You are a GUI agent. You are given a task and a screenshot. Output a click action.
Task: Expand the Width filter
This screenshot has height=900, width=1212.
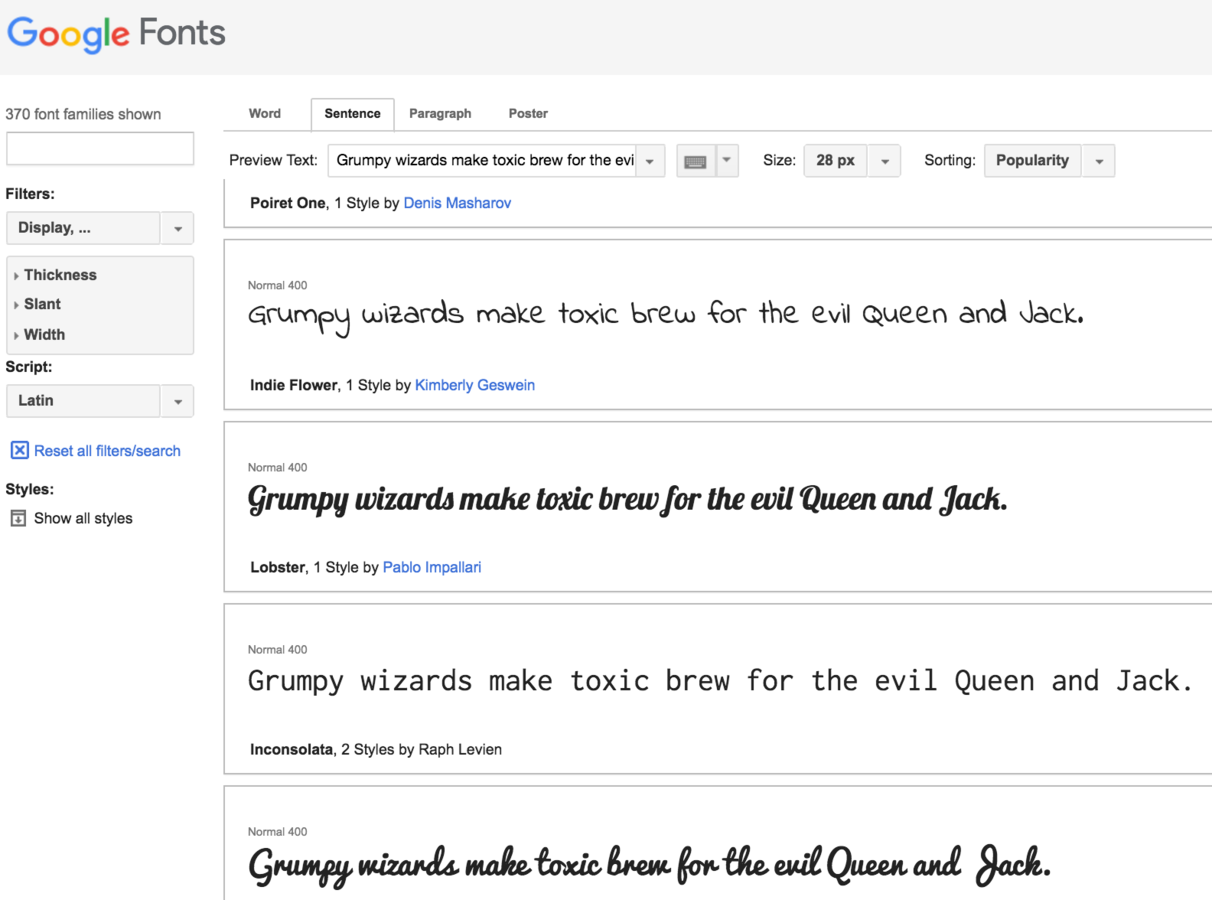39,335
